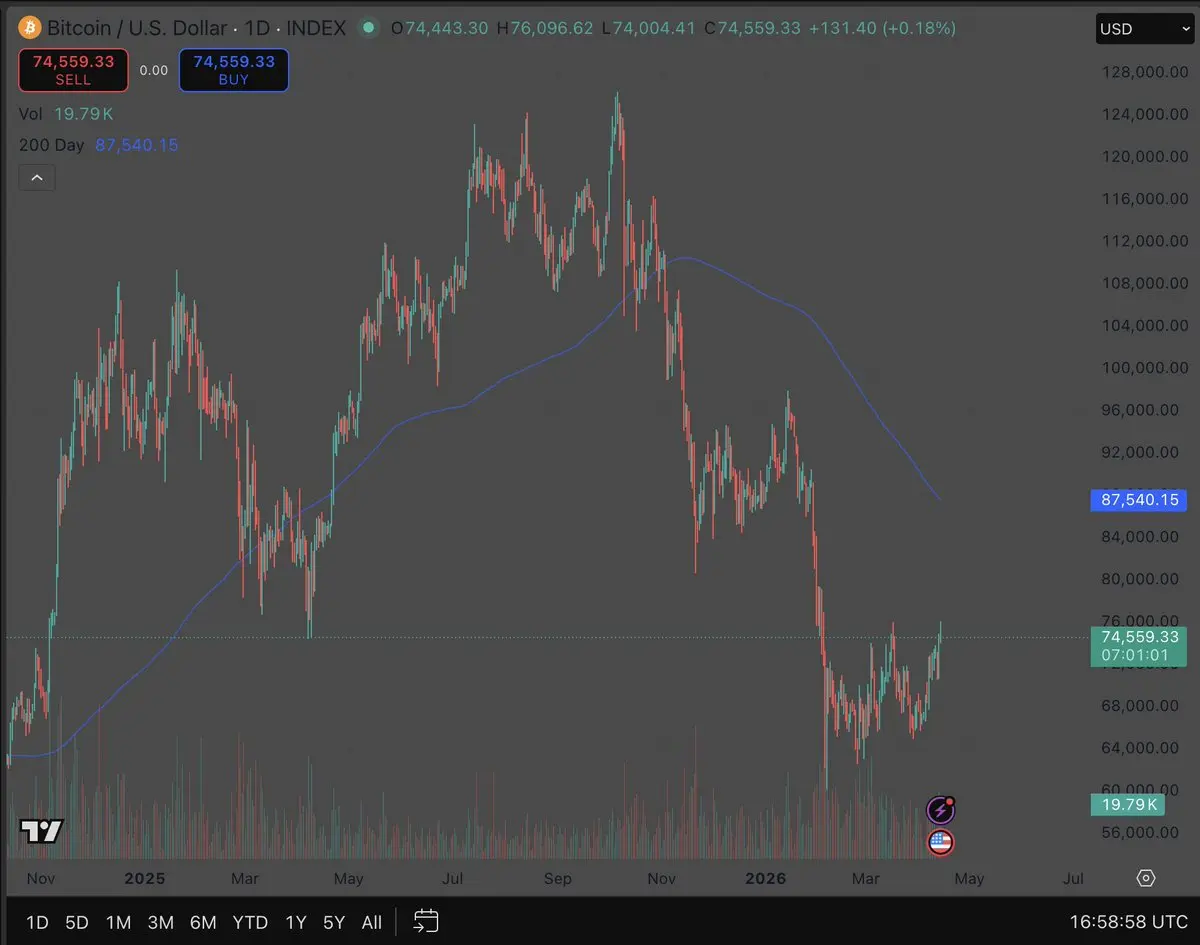
Task: Click the purple lightning event icon
Action: [x=941, y=809]
